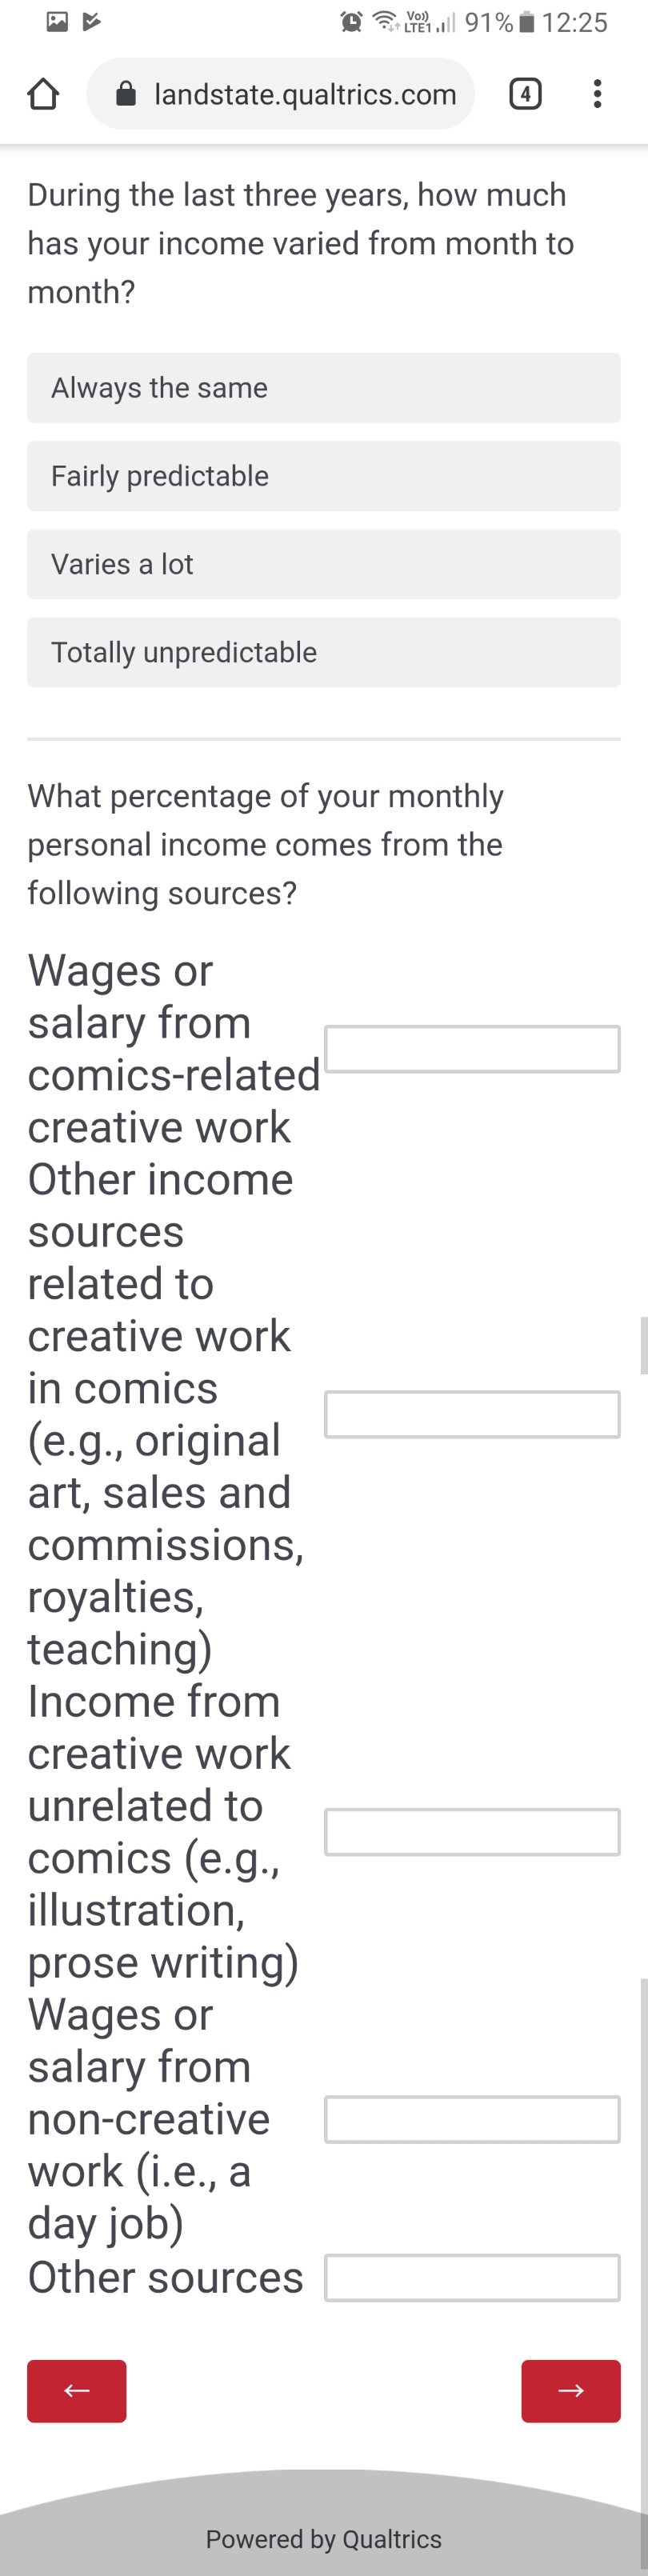Focus the other comics income sources field
Screen dimensions: 648x2576
(472, 1414)
